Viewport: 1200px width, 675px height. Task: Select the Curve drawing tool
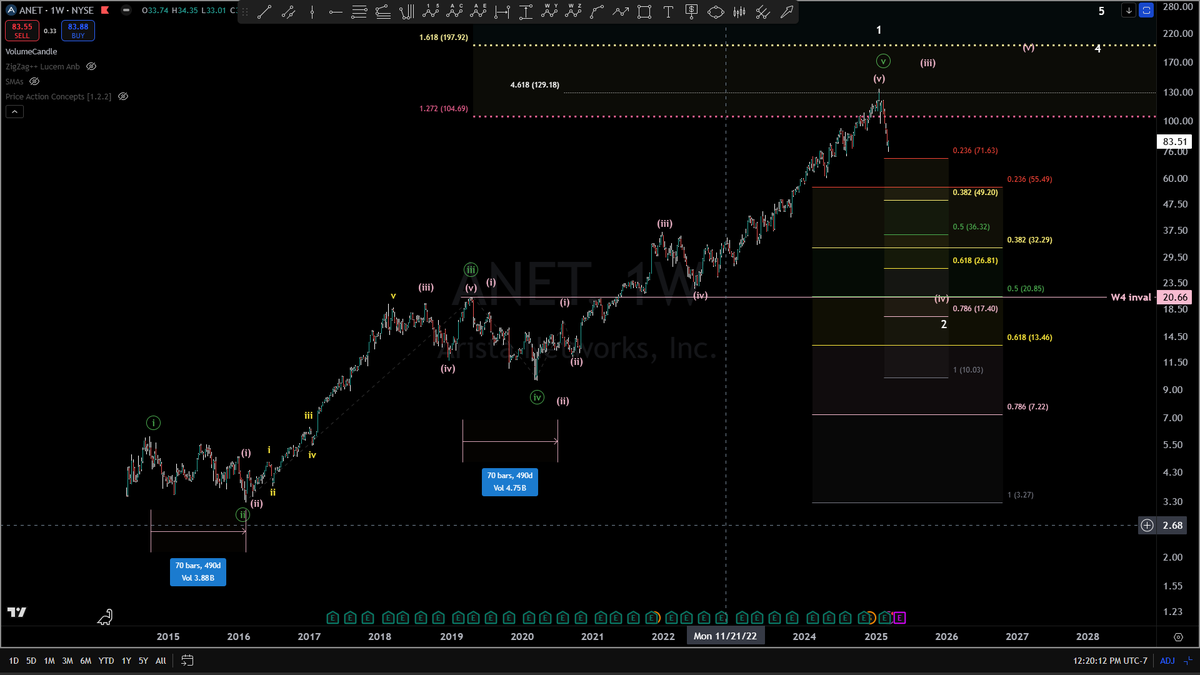pos(597,12)
